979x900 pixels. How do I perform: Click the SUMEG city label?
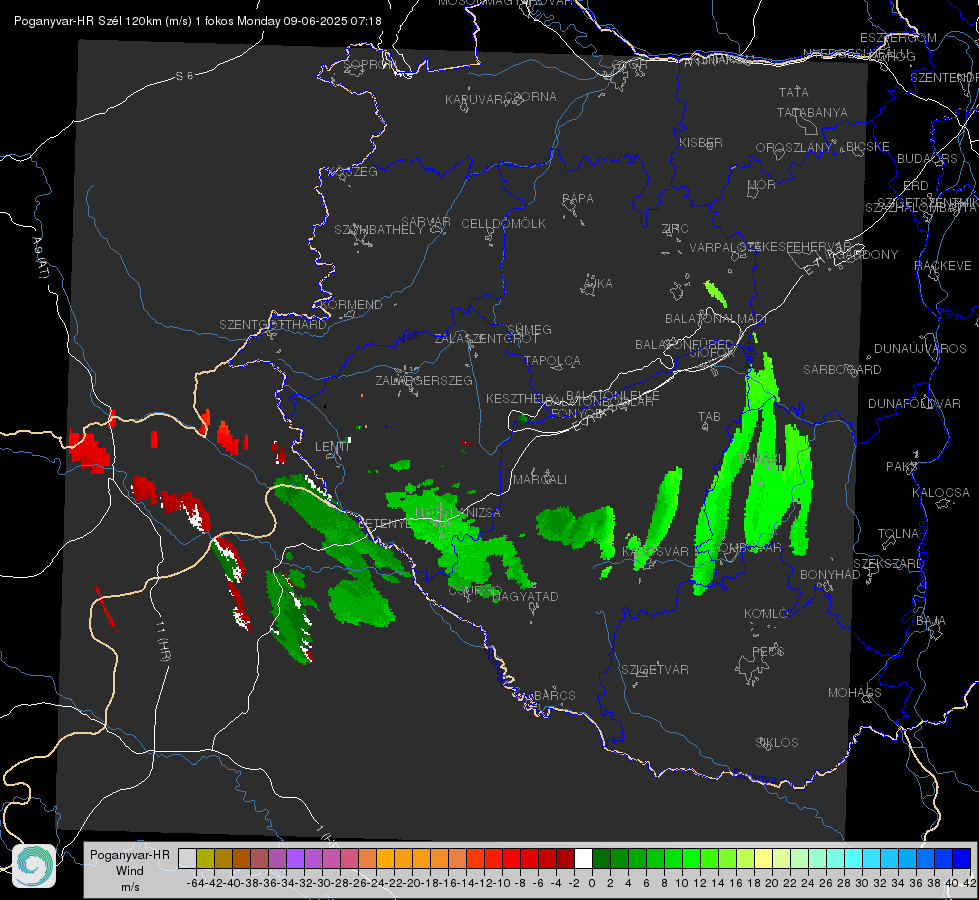[529, 329]
